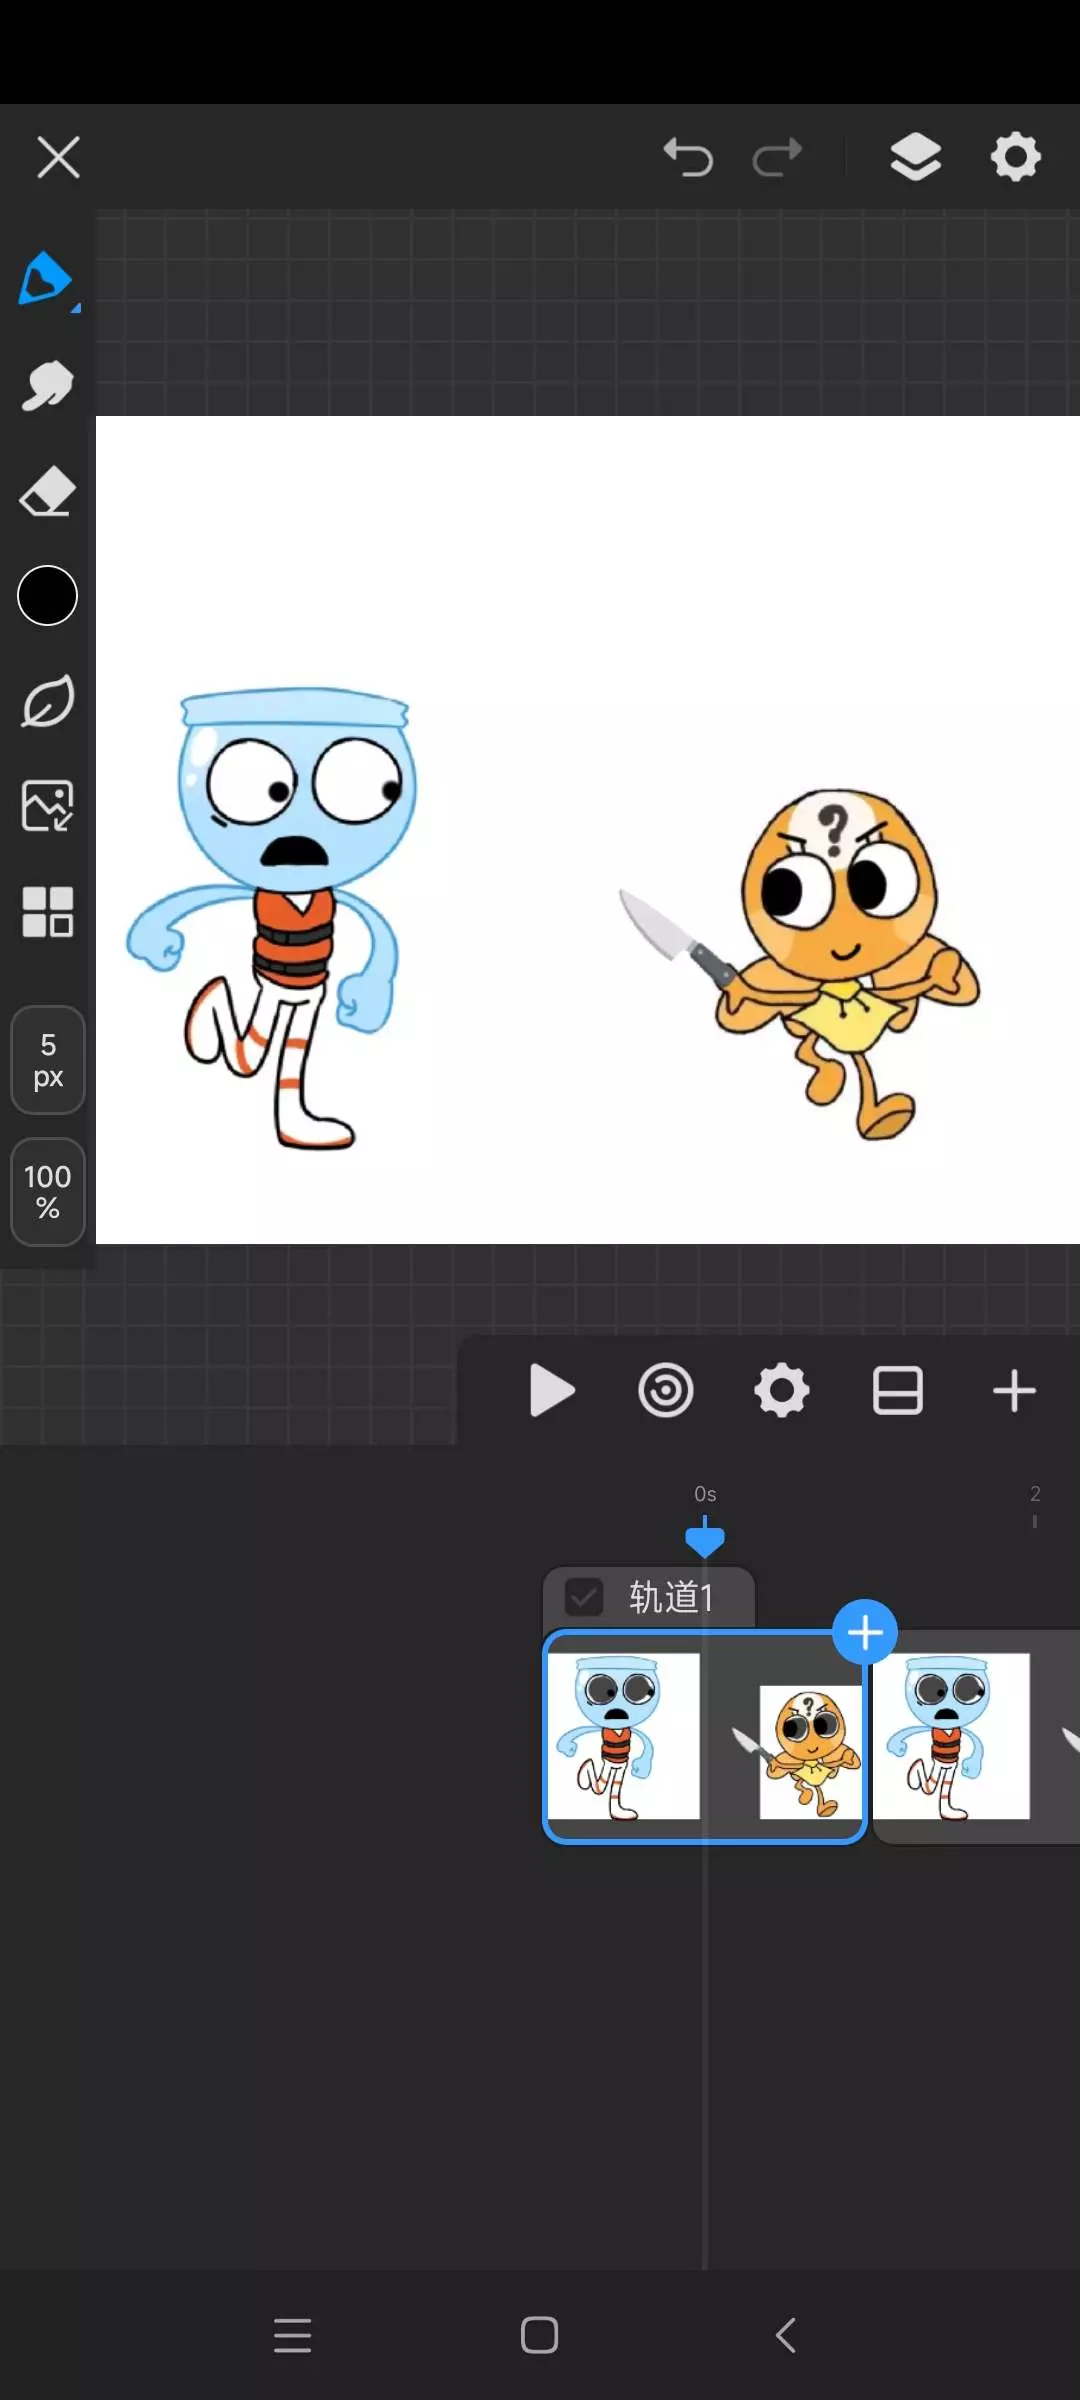1080x2400 pixels.
Task: Select the first frame thumbnail
Action: coord(705,1736)
